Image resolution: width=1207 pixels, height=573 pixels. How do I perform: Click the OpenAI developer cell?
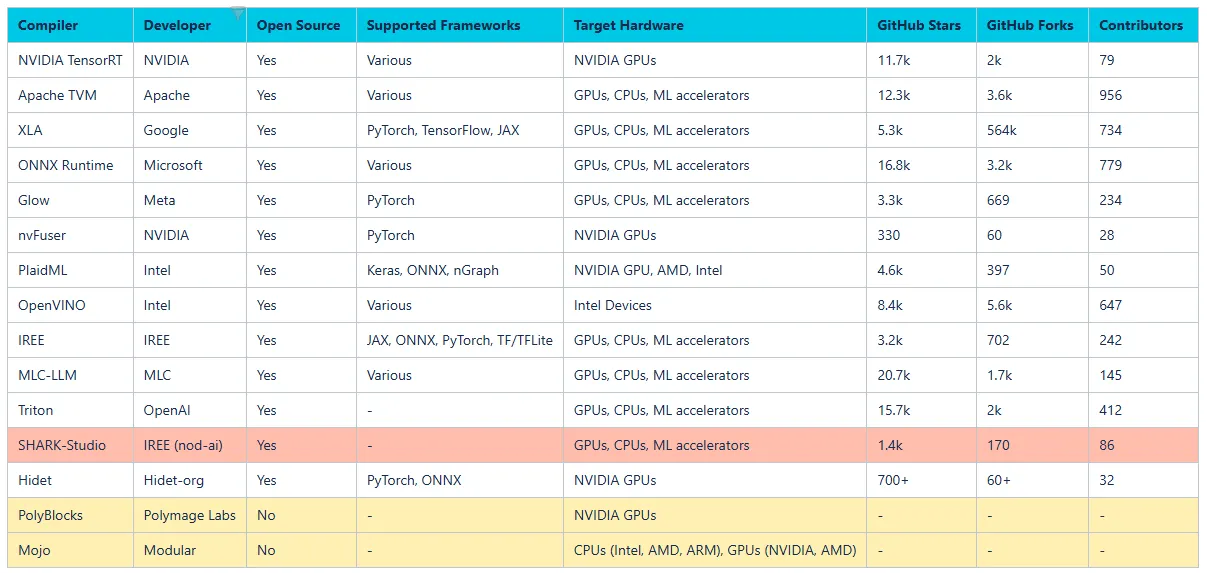click(190, 410)
